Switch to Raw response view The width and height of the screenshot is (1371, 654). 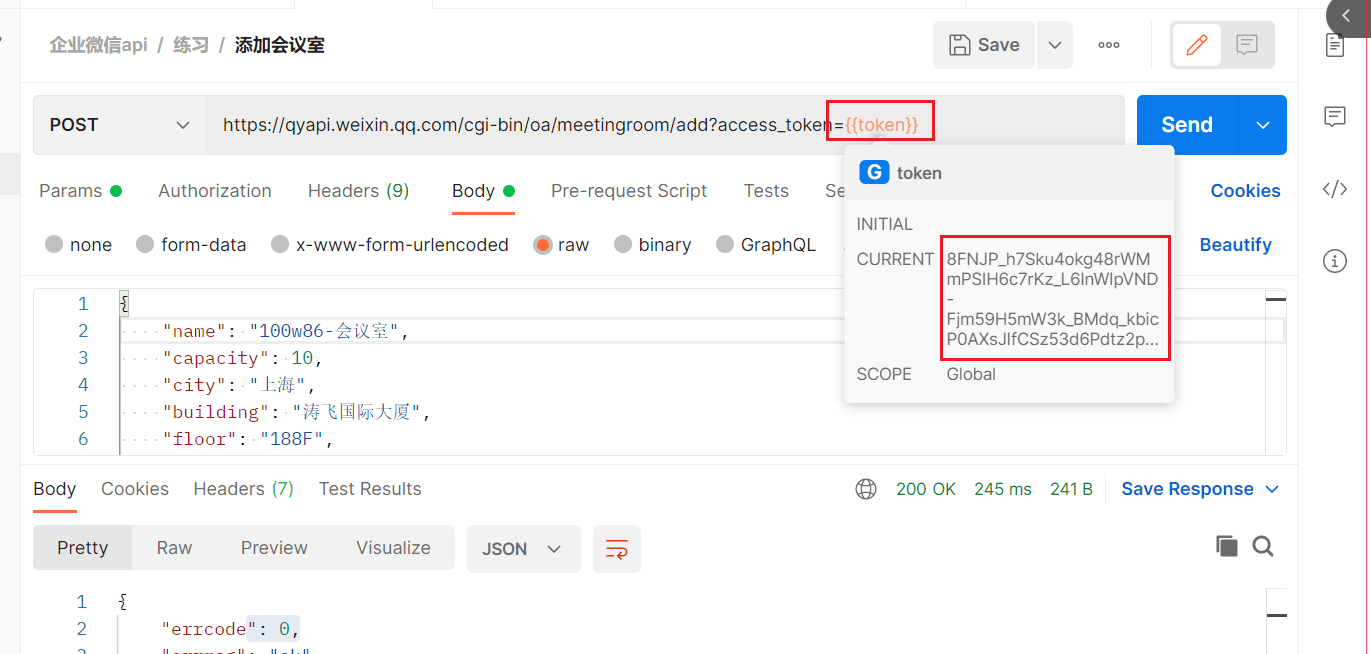click(x=174, y=548)
